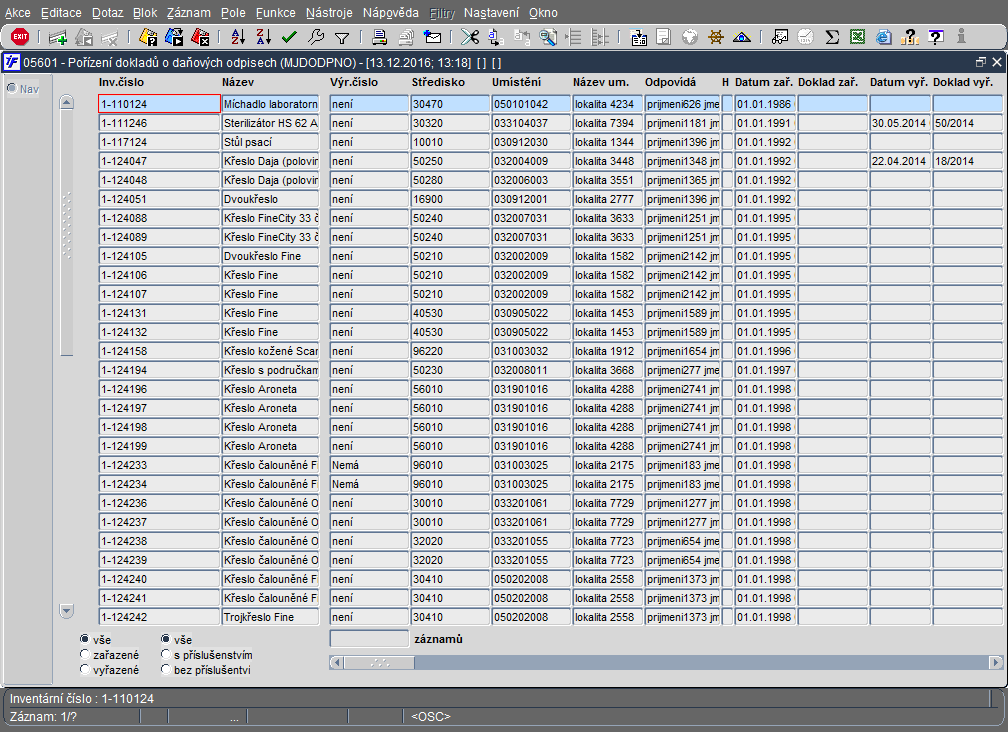This screenshot has height=732, width=1008.
Task: Open the Záznam menu
Action: click(x=188, y=13)
